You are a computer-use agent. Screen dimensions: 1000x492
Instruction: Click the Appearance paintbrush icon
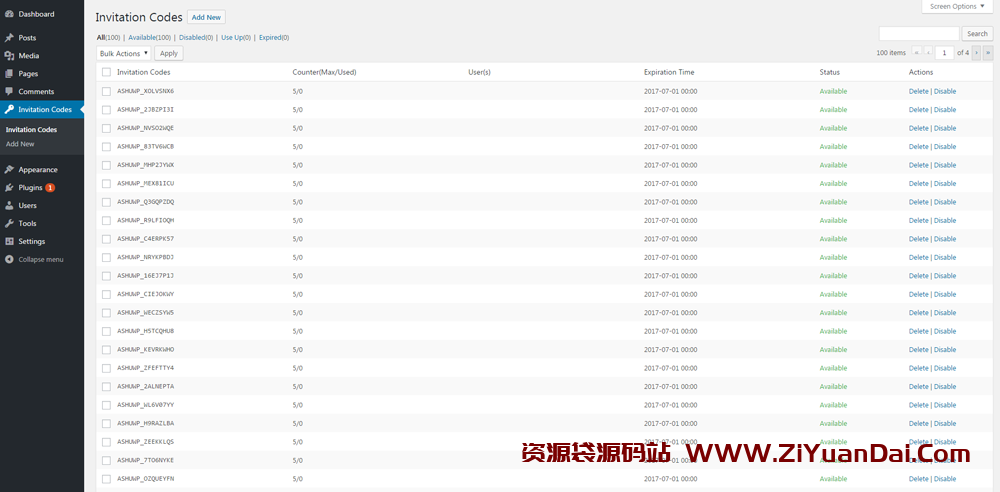click(9, 170)
